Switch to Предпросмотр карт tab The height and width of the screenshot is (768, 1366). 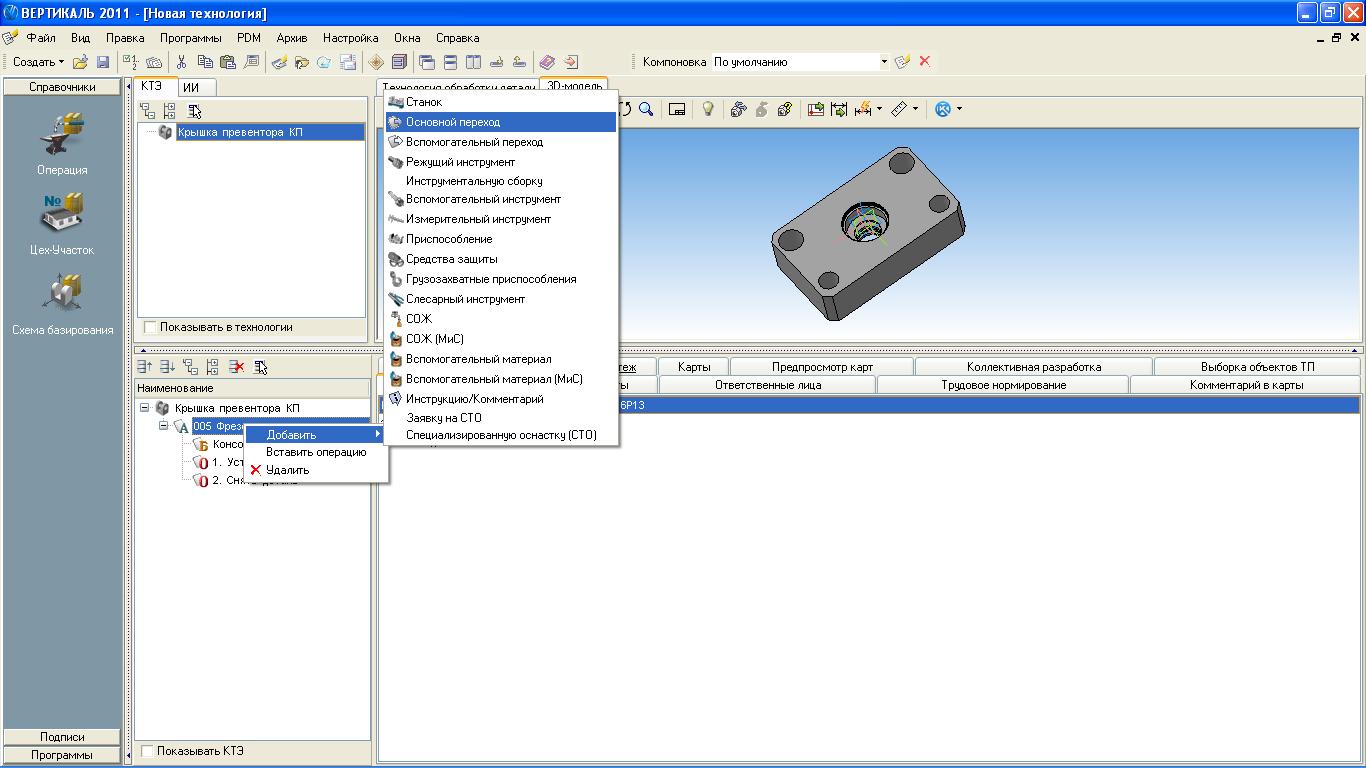(x=822, y=367)
